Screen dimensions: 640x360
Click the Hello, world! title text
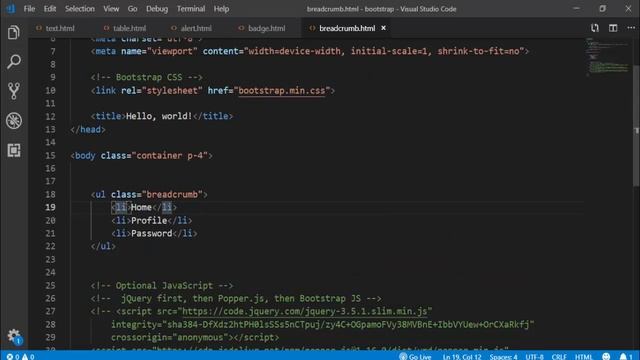pyautogui.click(x=159, y=116)
